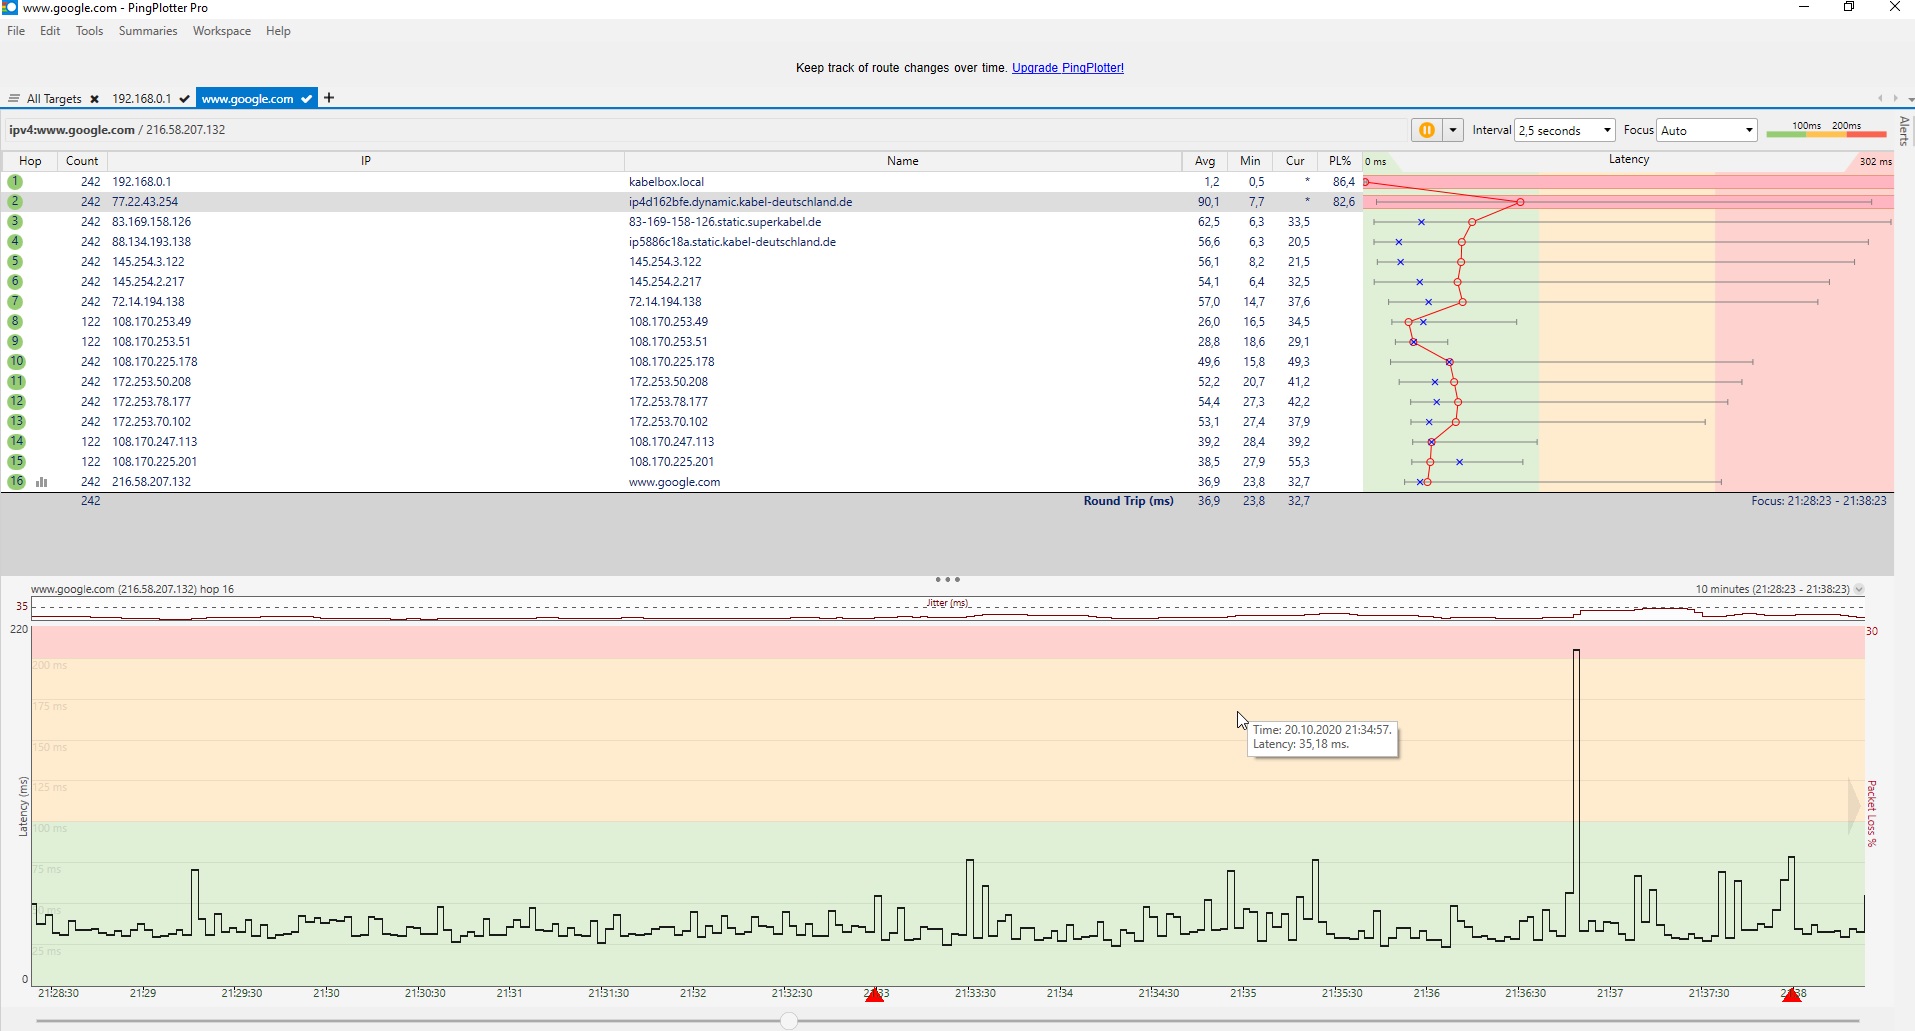
Task: Close the All Targets tab with its X
Action: (94, 99)
